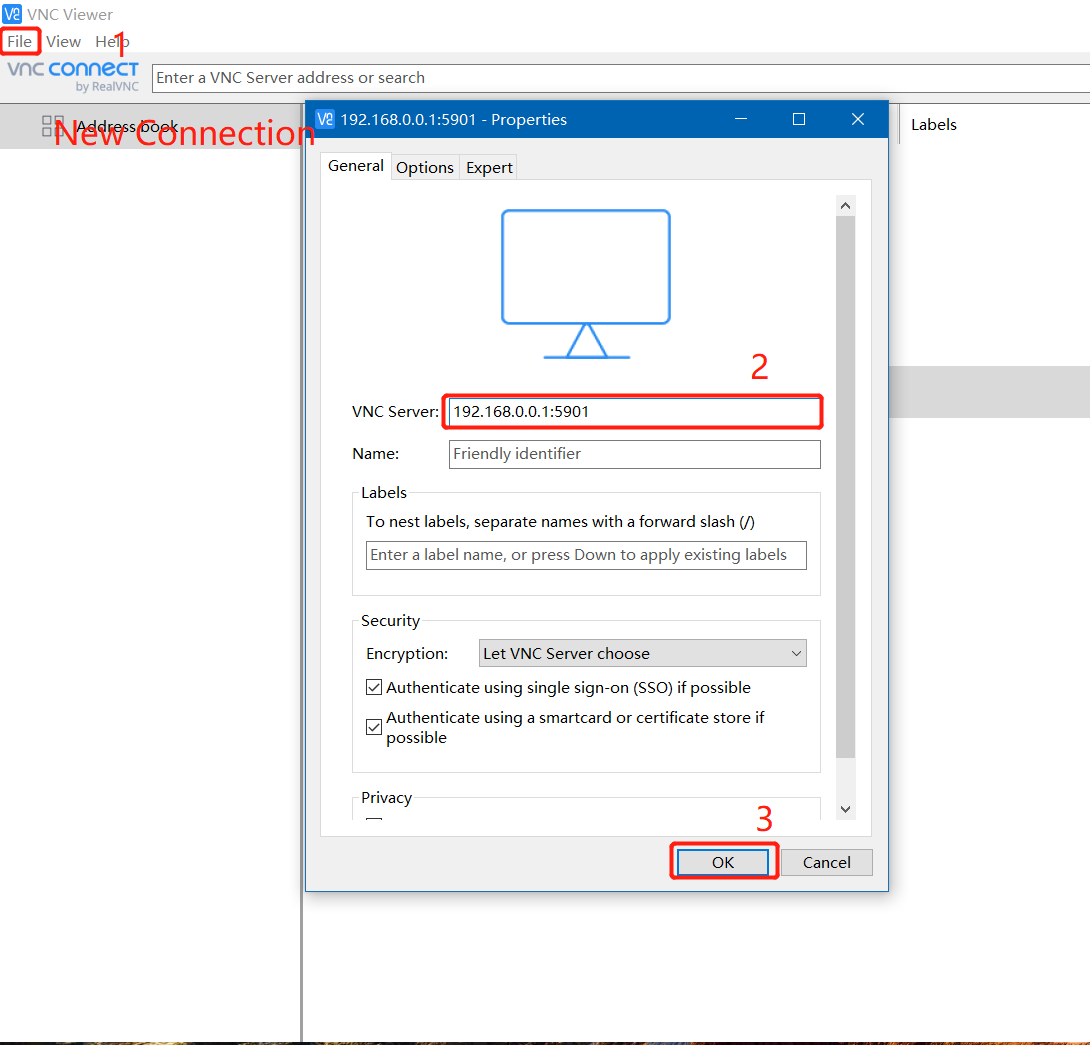This screenshot has height=1045, width=1090.
Task: Click the VNC Connect by RealVNC logo
Action: coord(73,76)
